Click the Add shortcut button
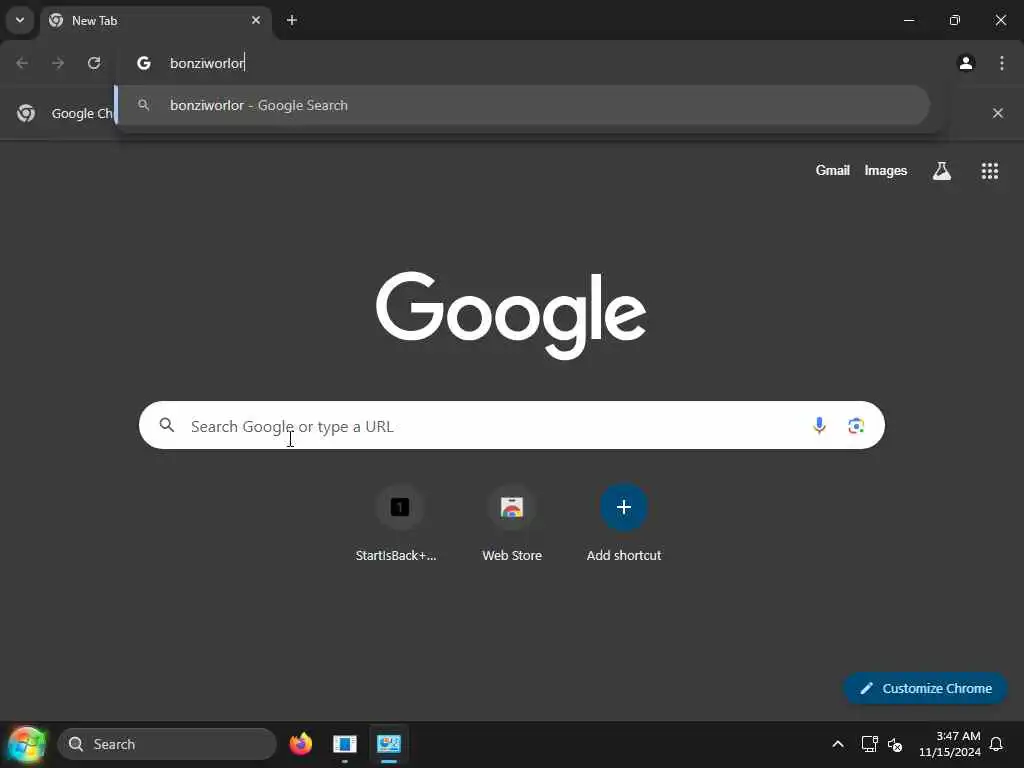1024x768 pixels. tap(624, 522)
